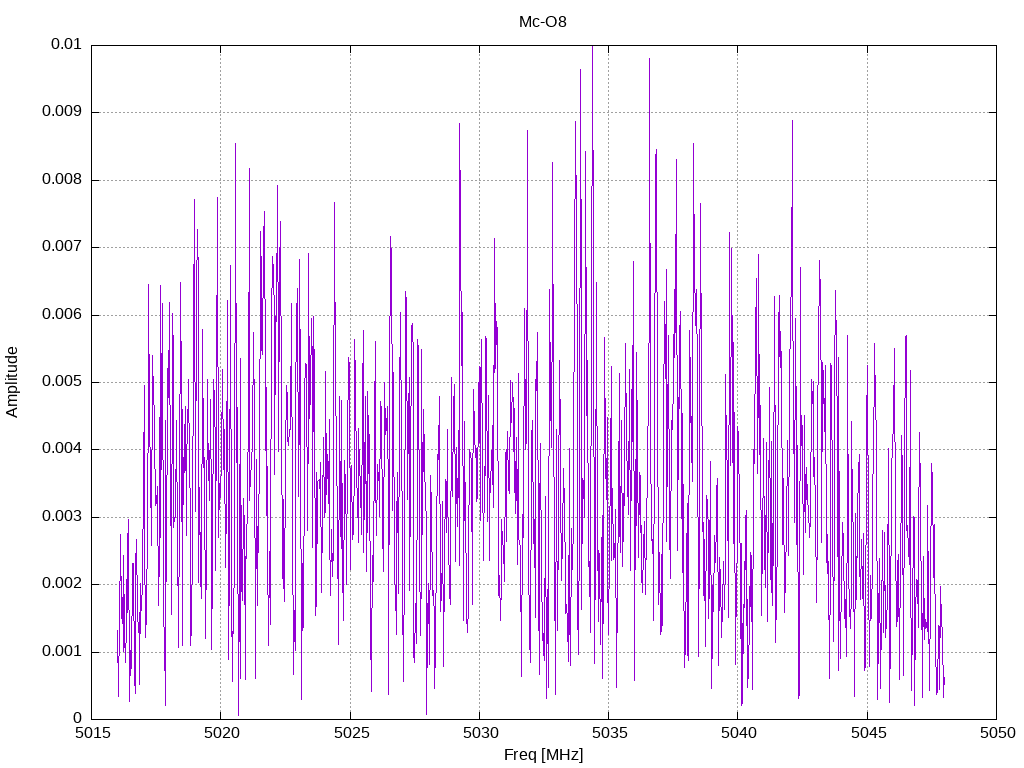Click the x-axis tick label 5045
The height and width of the screenshot is (768, 1024).
(x=869, y=733)
